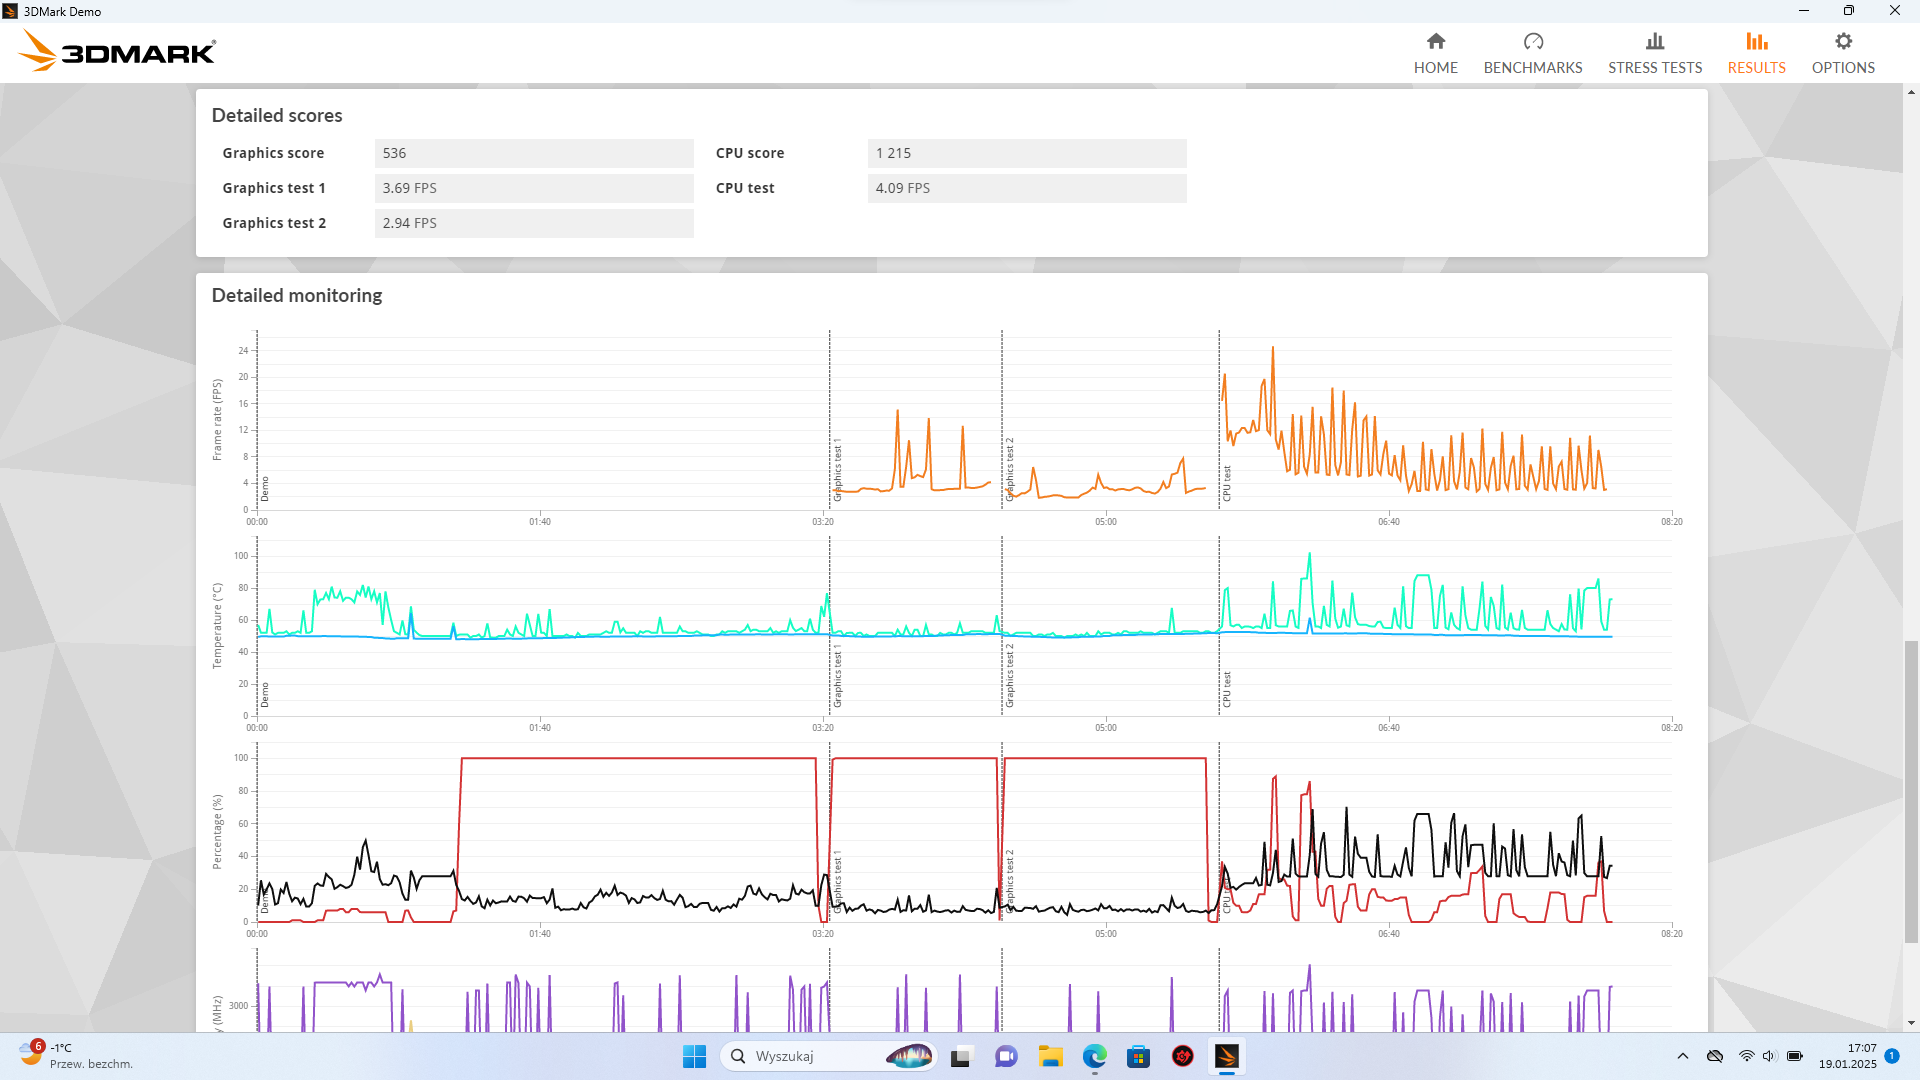The width and height of the screenshot is (1920, 1080).
Task: Click the Graphics score label
Action: (273, 153)
